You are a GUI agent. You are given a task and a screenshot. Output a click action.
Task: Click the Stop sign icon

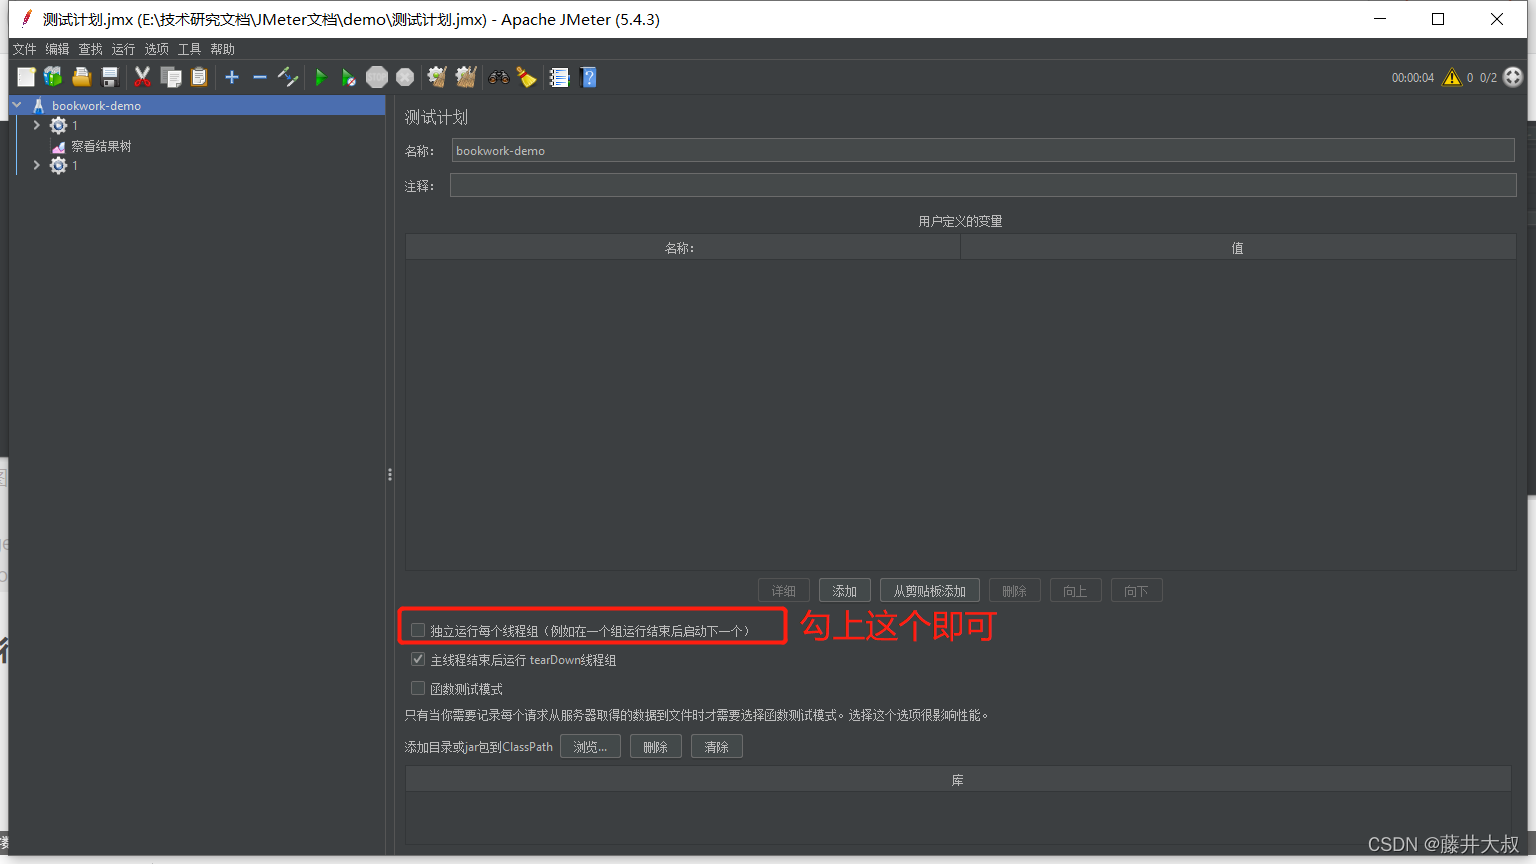click(x=377, y=77)
